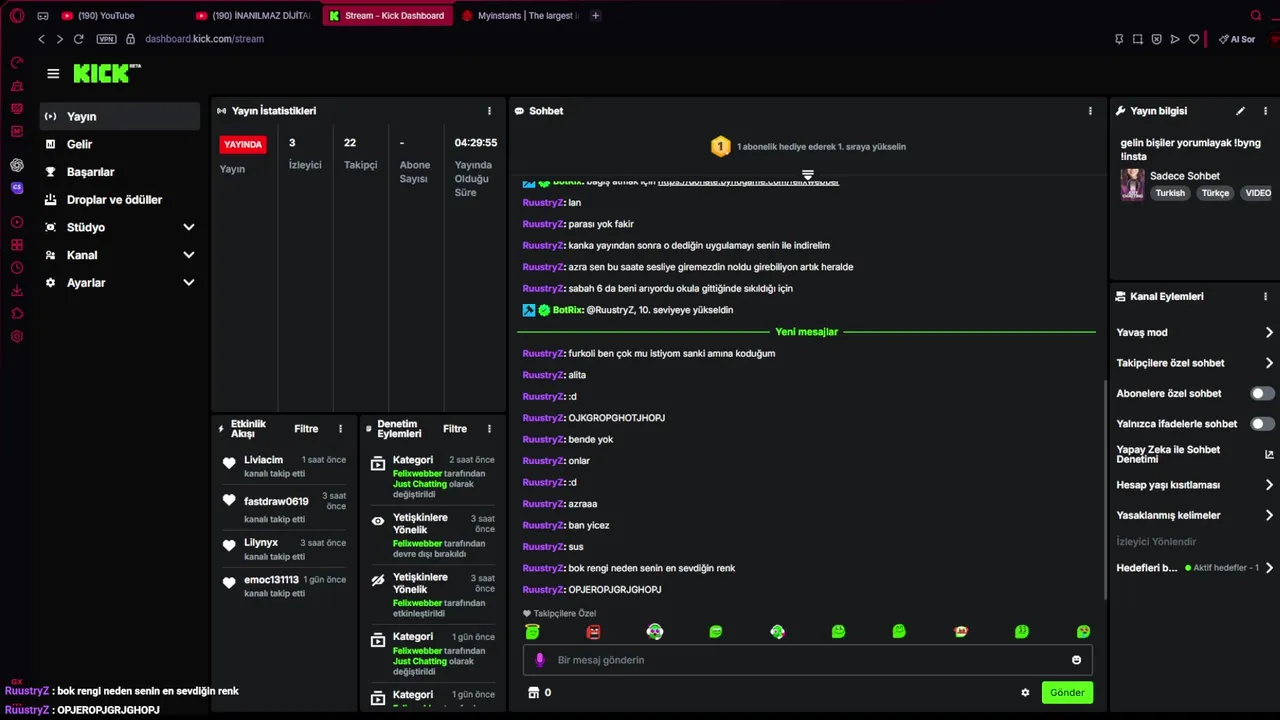
Task: Edit stream info with the pencil icon
Action: (1240, 111)
